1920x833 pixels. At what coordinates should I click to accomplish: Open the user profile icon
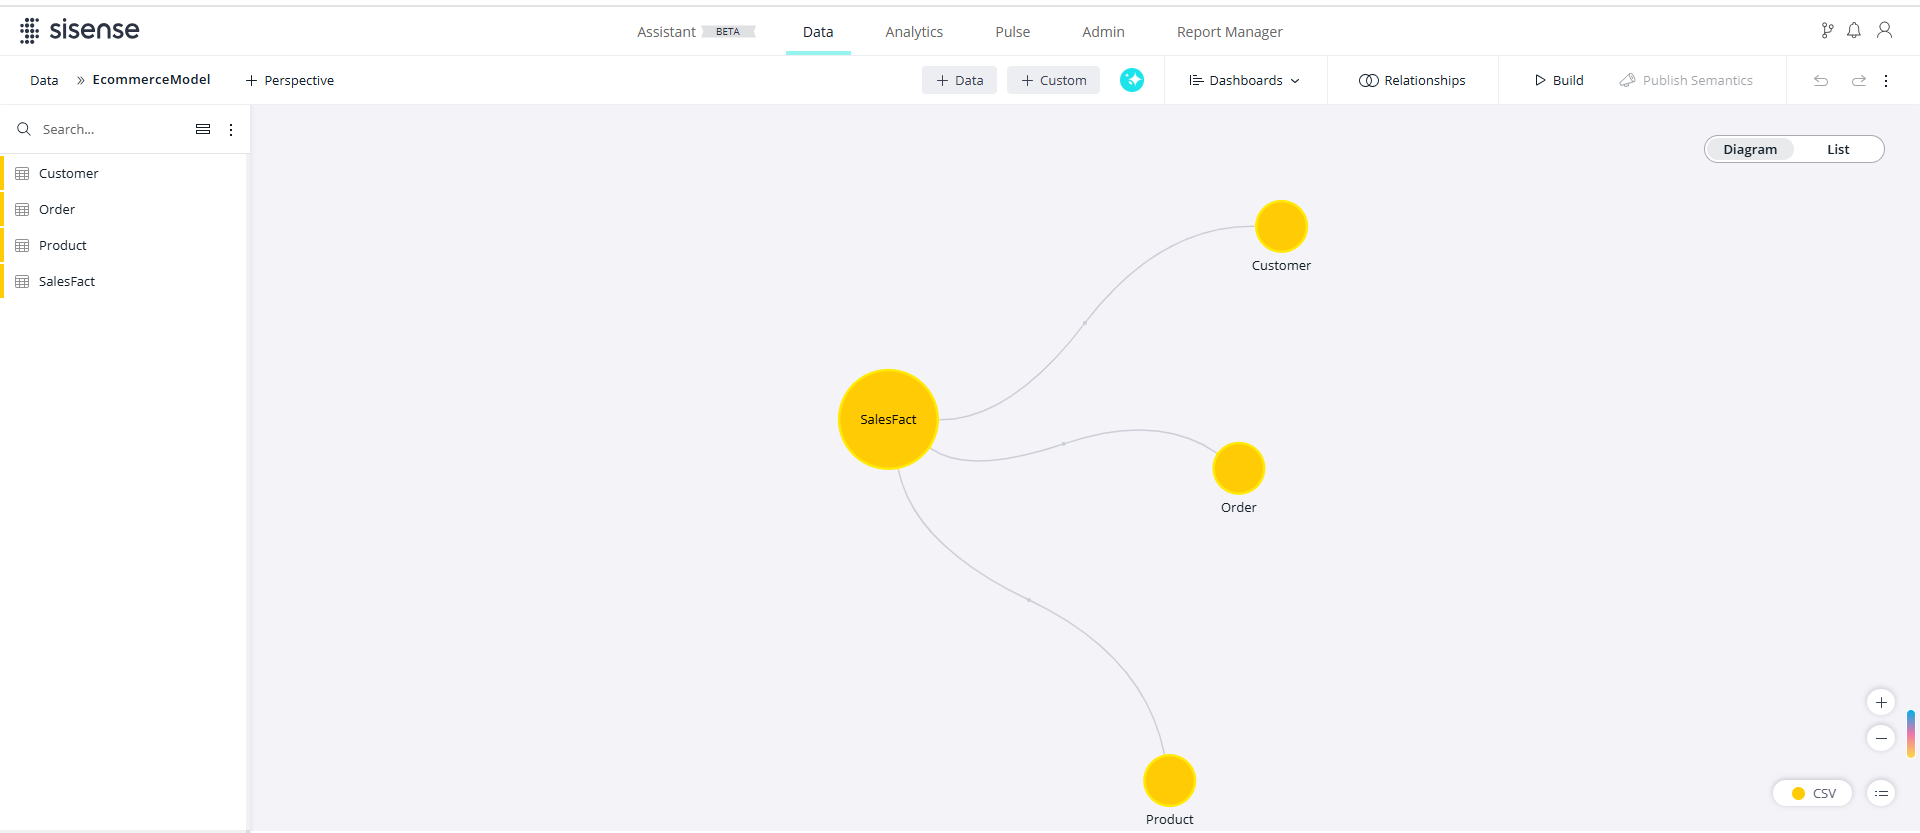[1884, 31]
